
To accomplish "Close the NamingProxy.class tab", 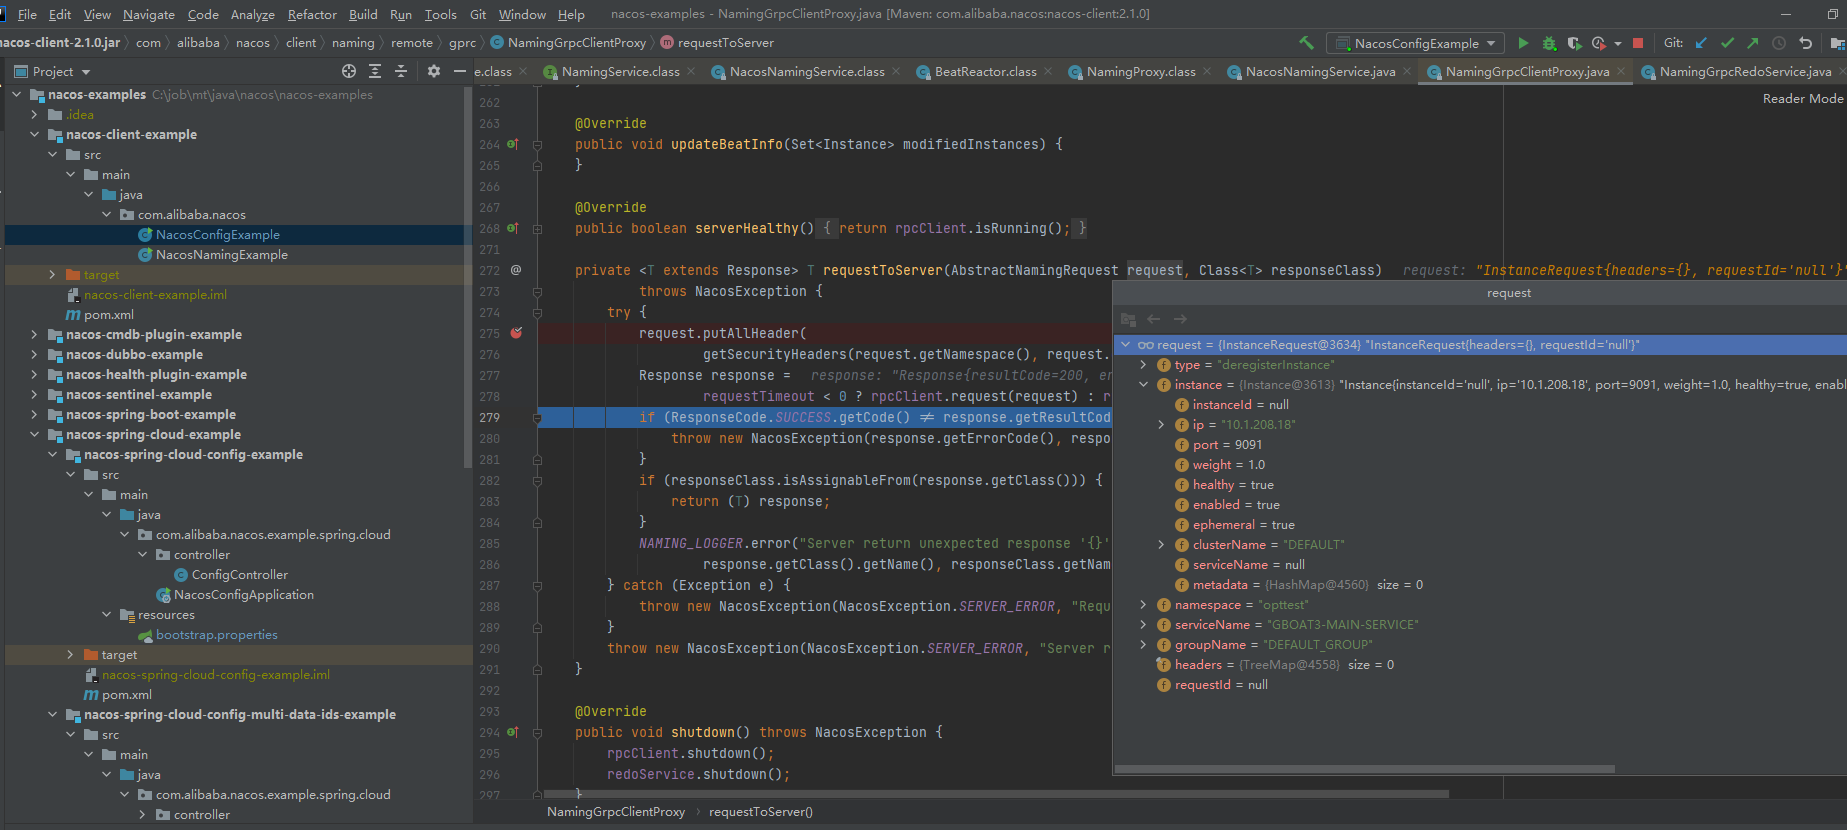I will (x=1207, y=71).
